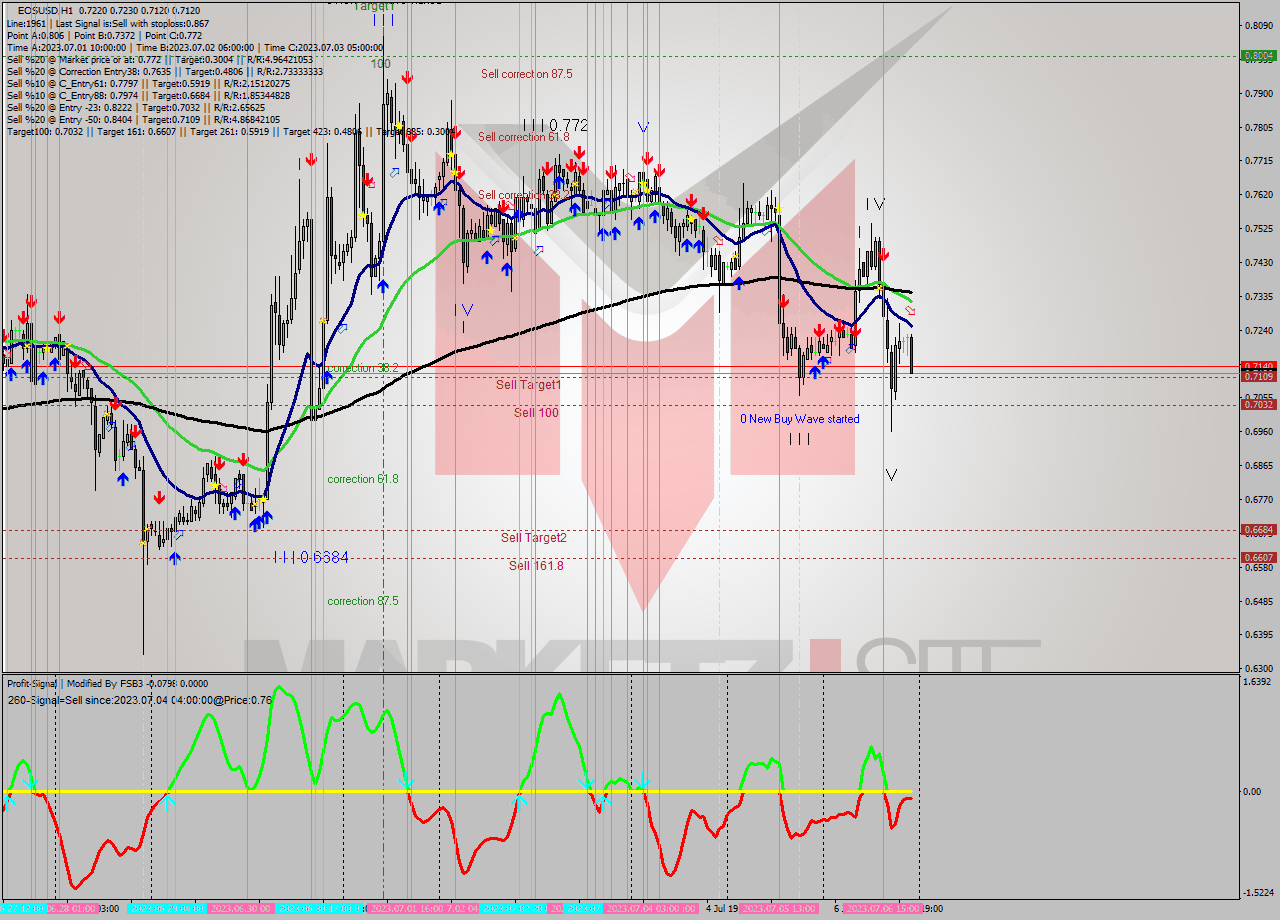Select 'Sell %20 @ Entry -23' row
Image resolution: width=1280 pixels, height=920 pixels.
[135, 107]
